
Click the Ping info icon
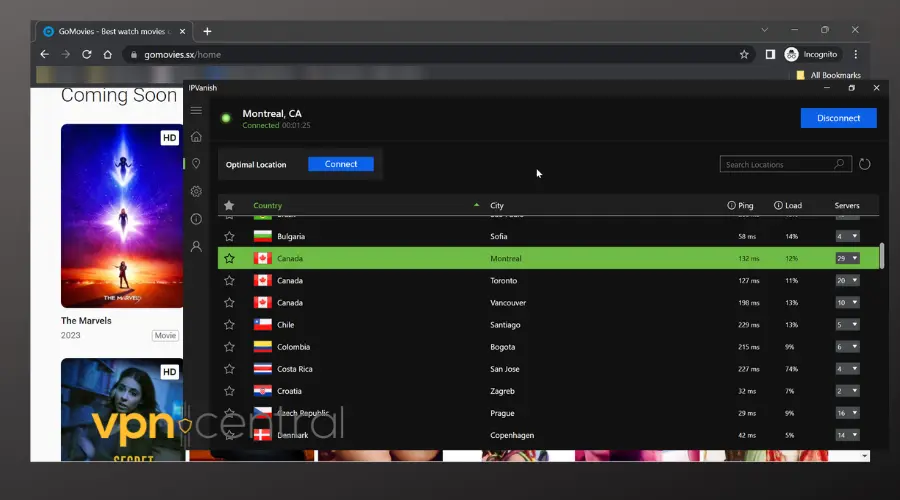point(731,206)
